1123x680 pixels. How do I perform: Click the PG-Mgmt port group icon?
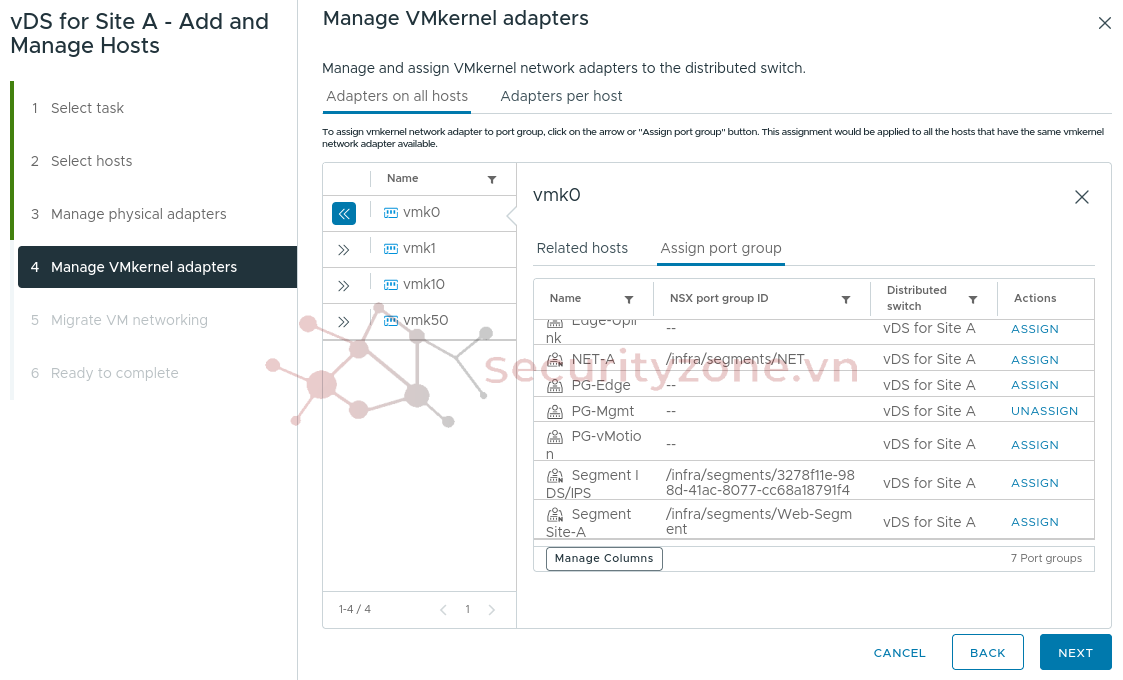tap(555, 411)
